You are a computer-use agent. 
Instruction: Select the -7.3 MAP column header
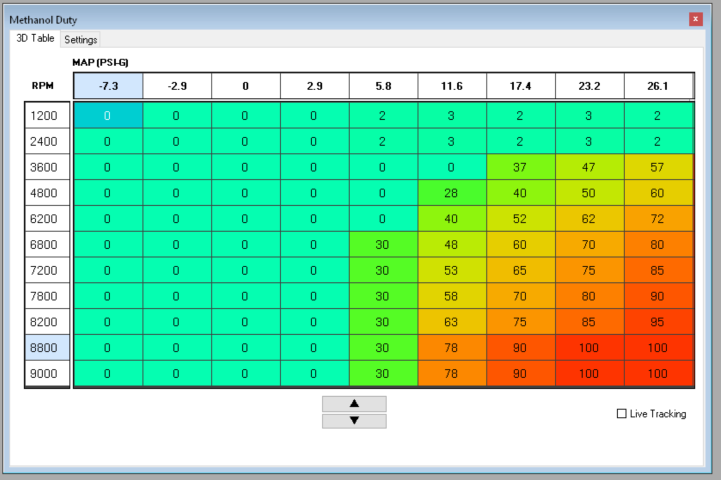click(x=108, y=87)
